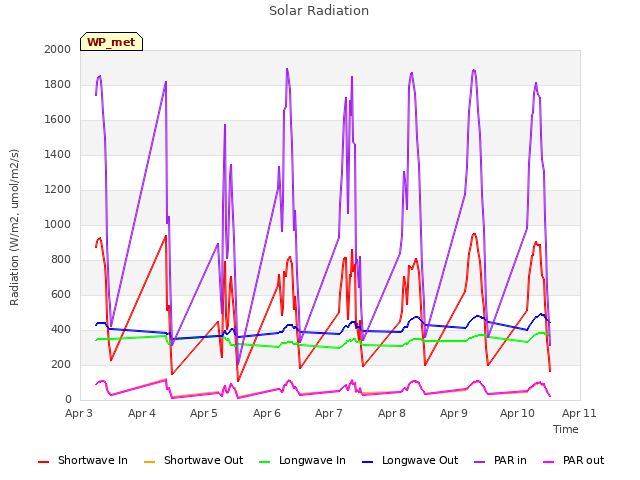Click the magenta PAR out legend swatch
The height and width of the screenshot is (480, 640).
coord(549,462)
